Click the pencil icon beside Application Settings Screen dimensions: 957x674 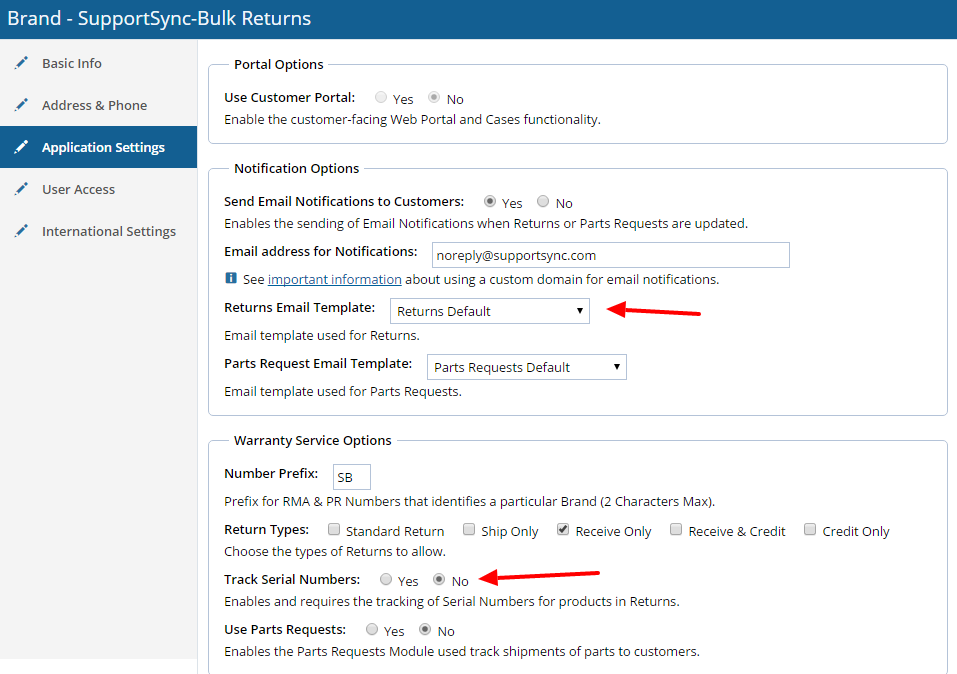coord(21,147)
